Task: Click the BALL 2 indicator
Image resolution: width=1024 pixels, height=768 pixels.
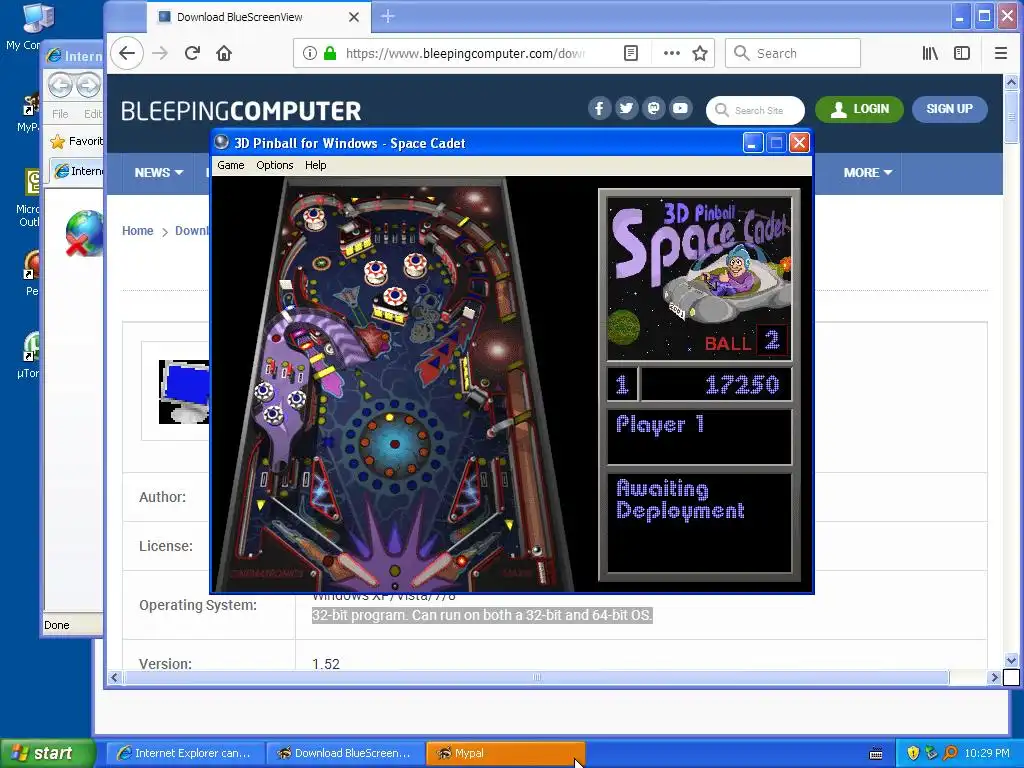Action: [746, 341]
